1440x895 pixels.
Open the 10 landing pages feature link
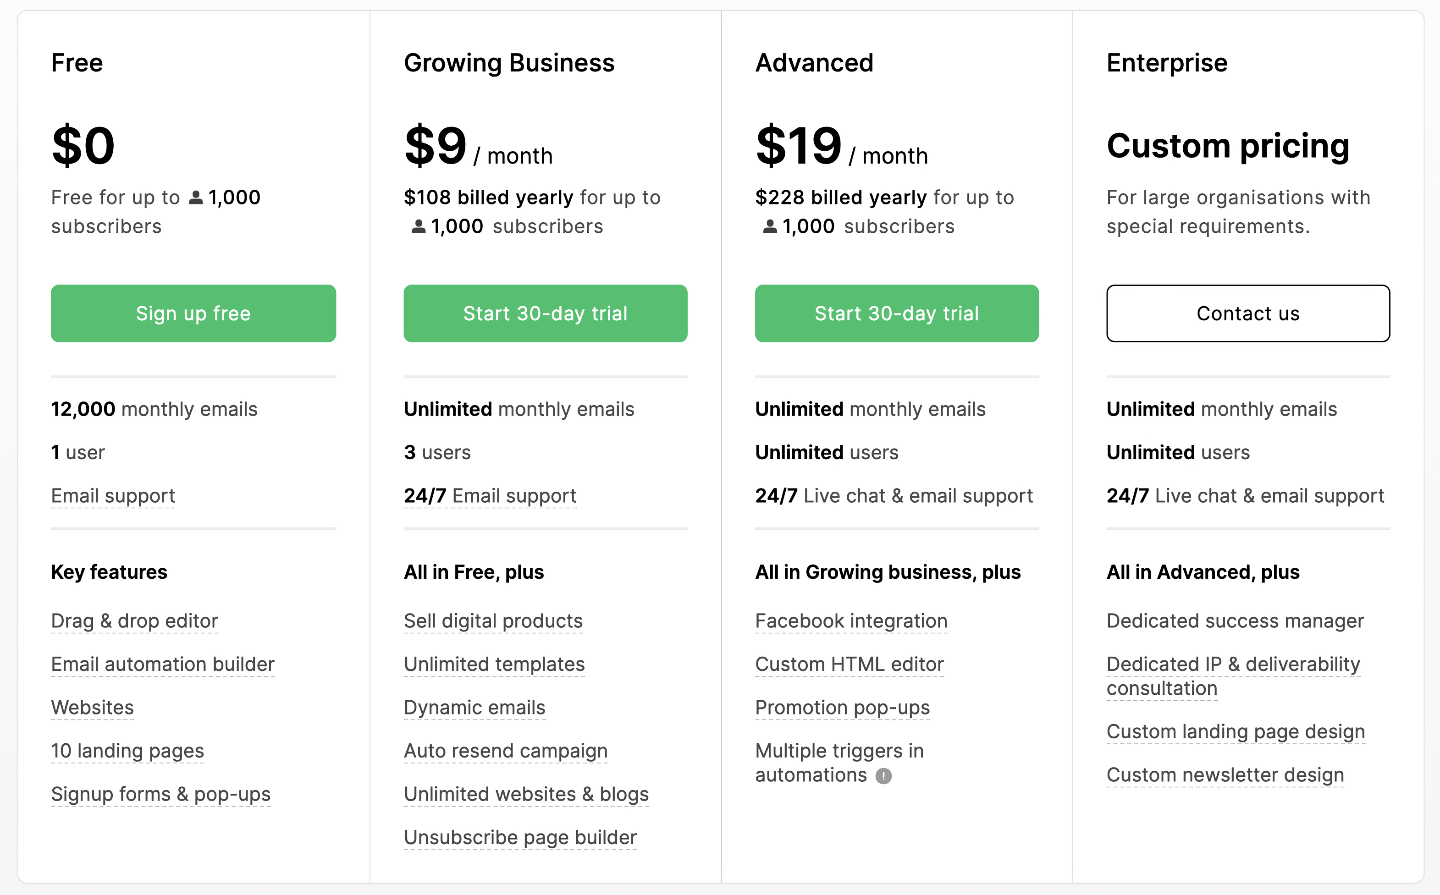(x=127, y=751)
